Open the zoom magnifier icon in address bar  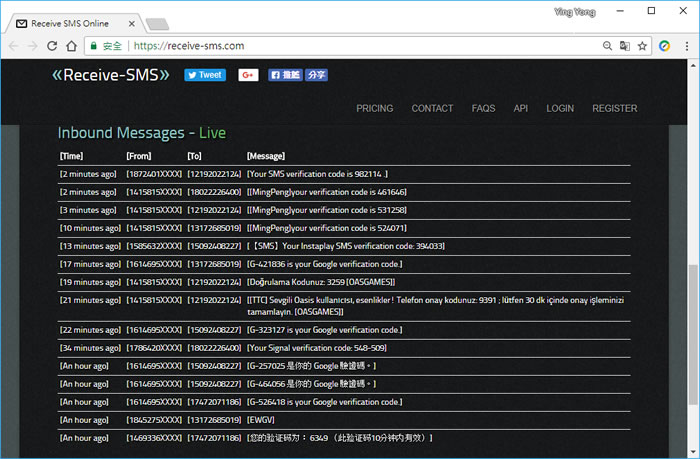[x=607, y=46]
